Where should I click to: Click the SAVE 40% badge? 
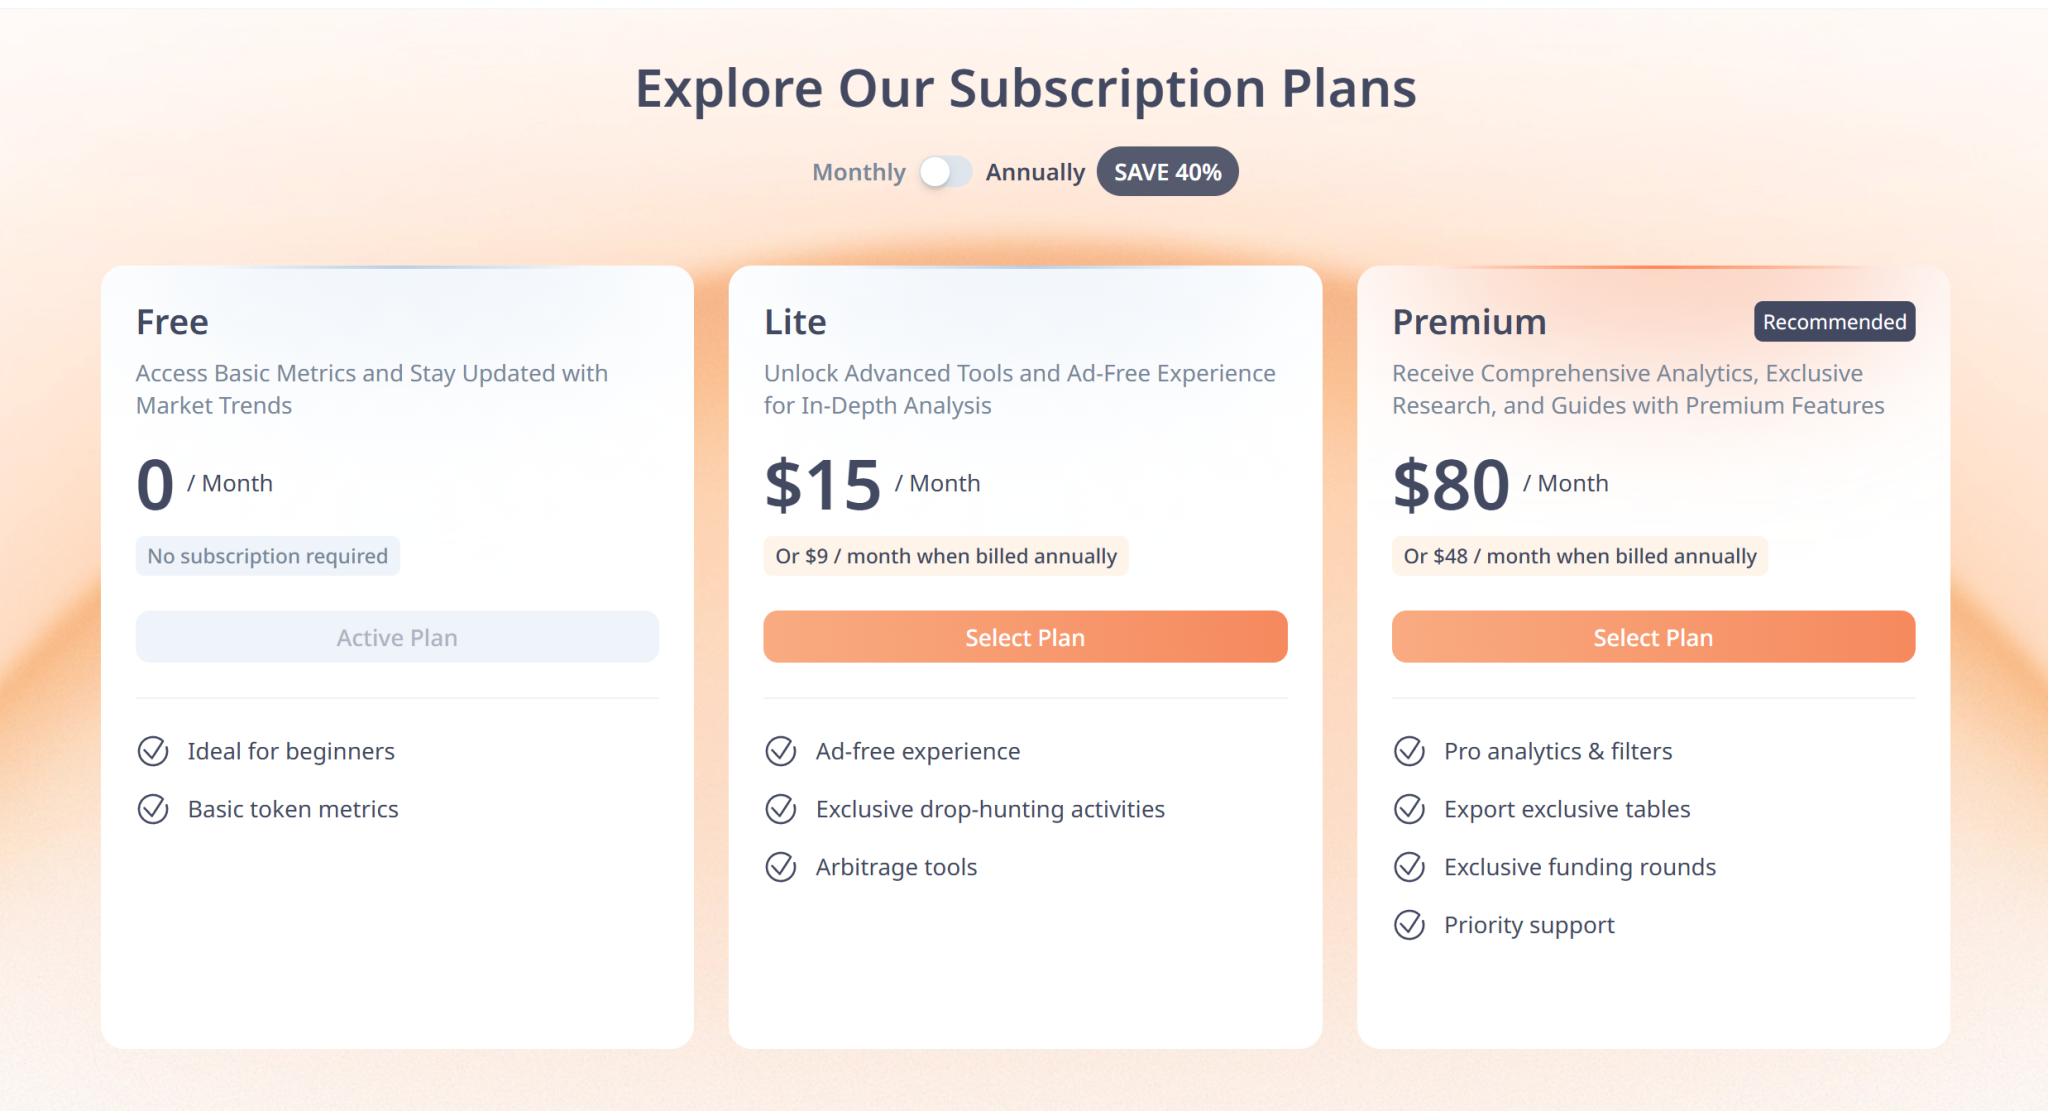click(1167, 172)
